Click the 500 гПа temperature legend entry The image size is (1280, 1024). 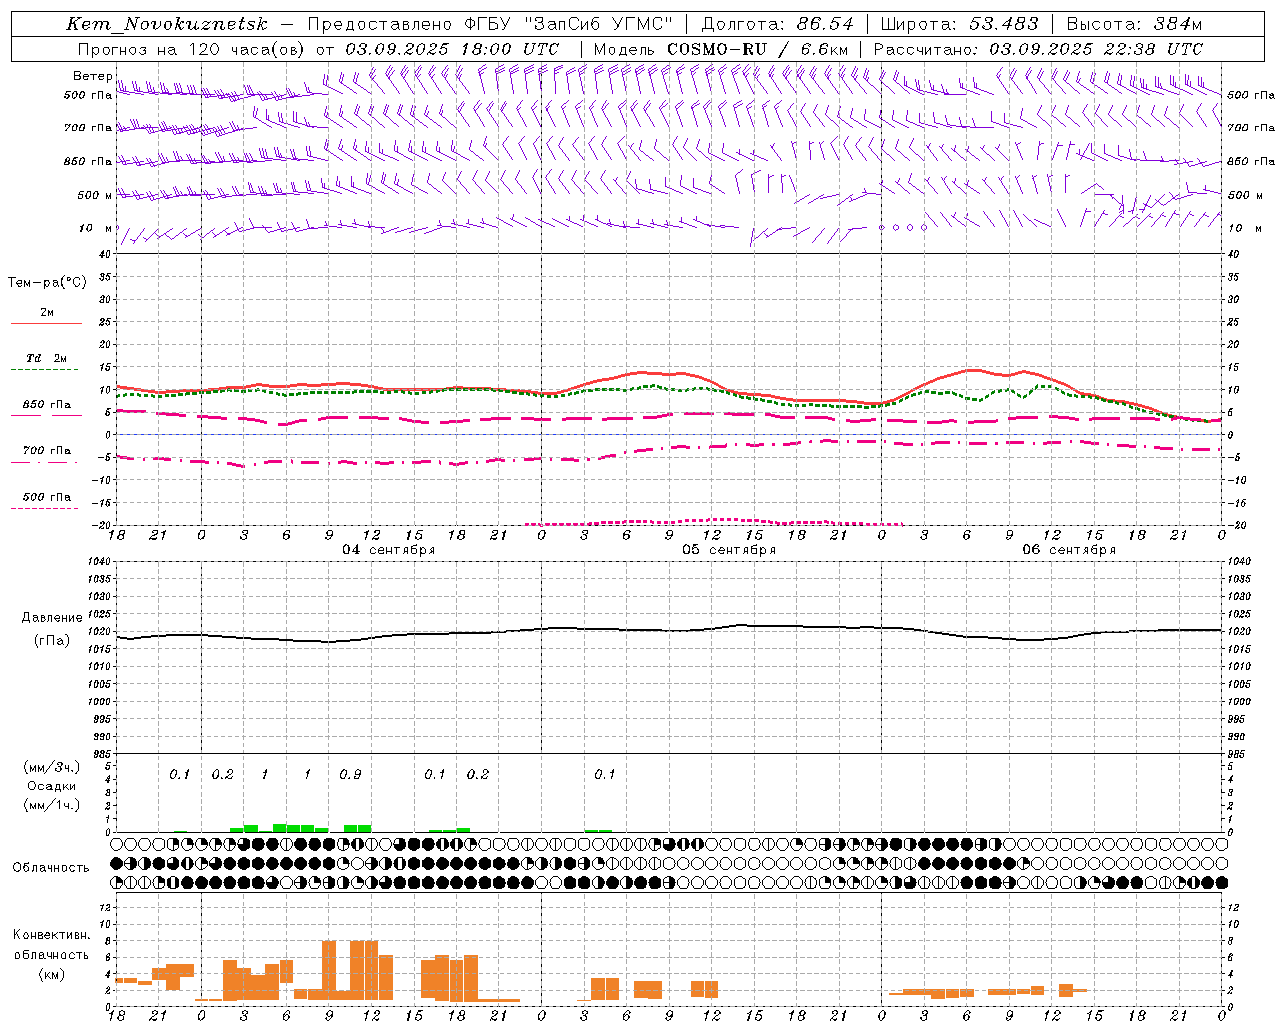(x=47, y=497)
